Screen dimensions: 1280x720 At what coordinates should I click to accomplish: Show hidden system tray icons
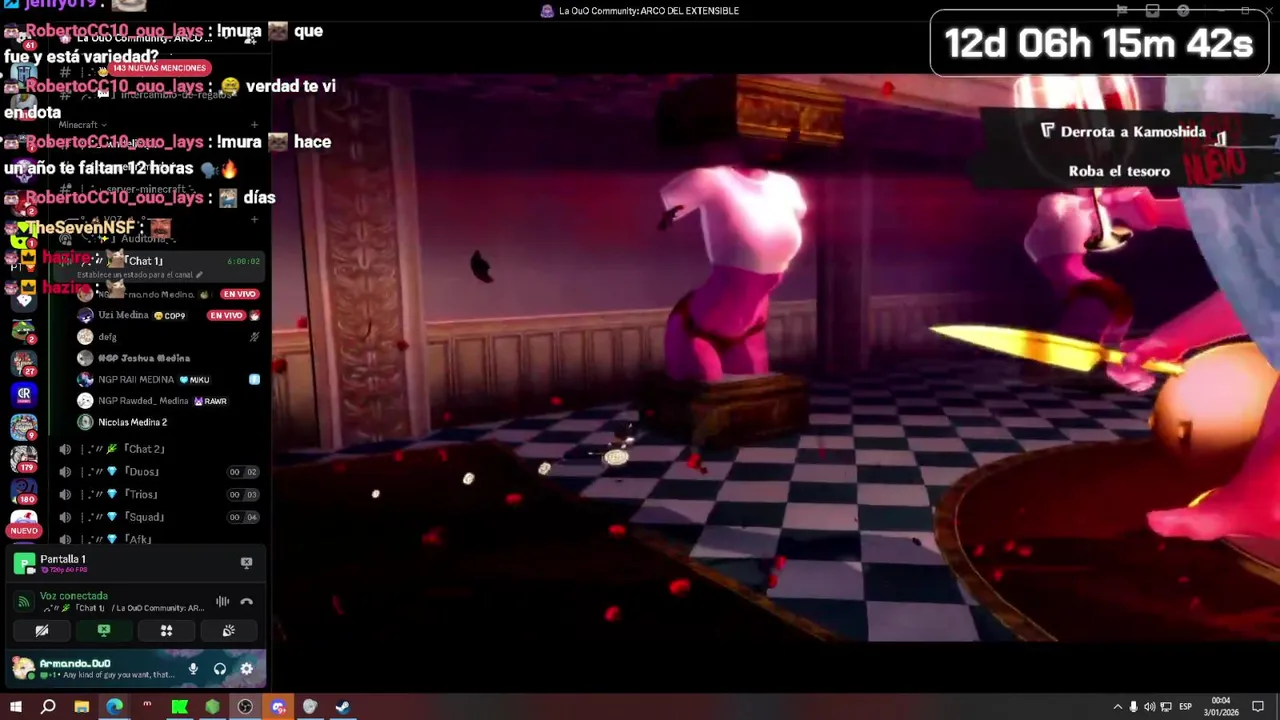[x=1117, y=707]
